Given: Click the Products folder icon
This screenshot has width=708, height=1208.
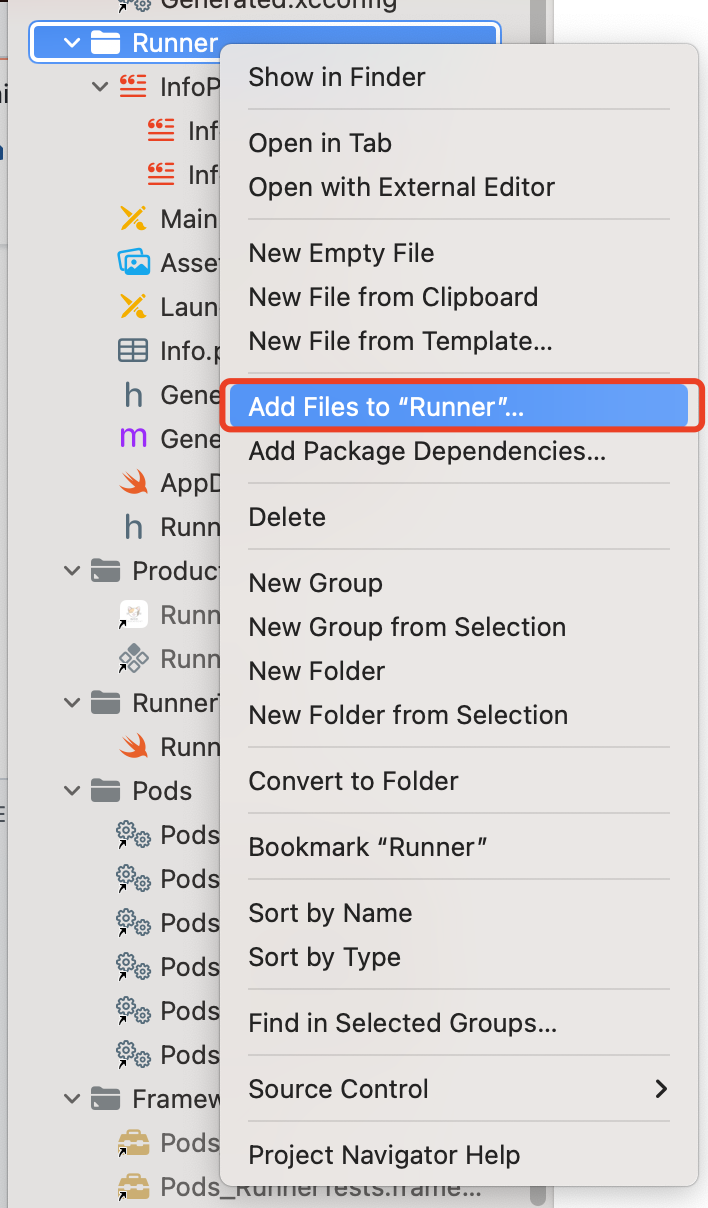Looking at the screenshot, I should pyautogui.click(x=104, y=571).
